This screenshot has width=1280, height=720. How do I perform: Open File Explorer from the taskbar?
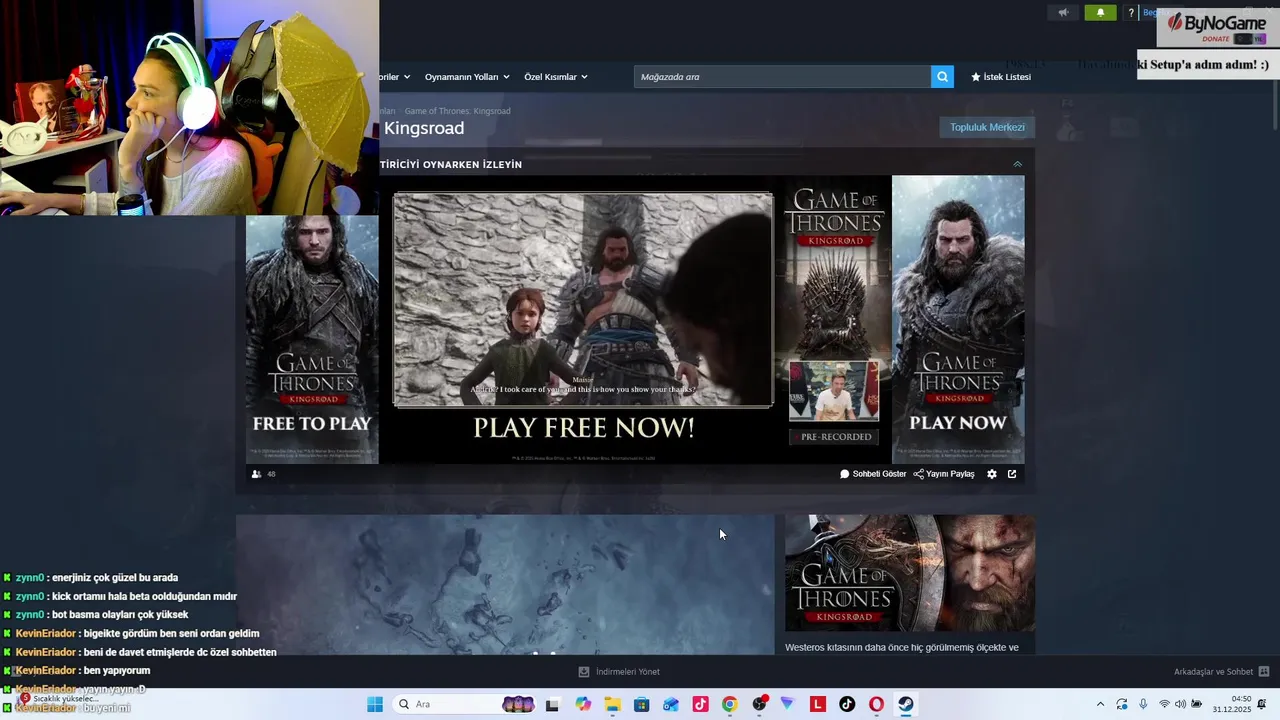coord(612,704)
